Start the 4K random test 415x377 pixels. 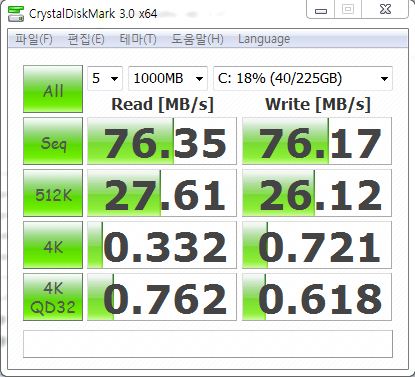[x=53, y=245]
